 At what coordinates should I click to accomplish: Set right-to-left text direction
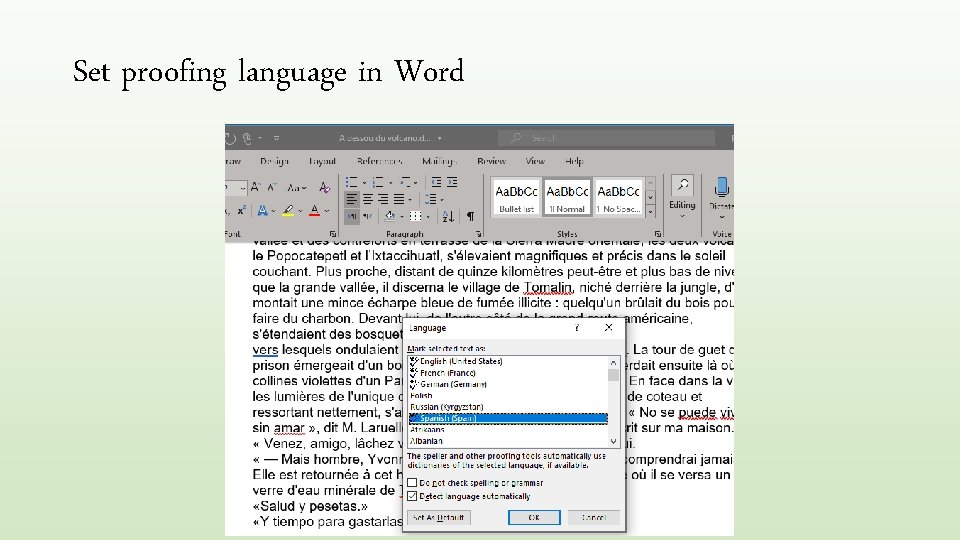pyautogui.click(x=367, y=216)
